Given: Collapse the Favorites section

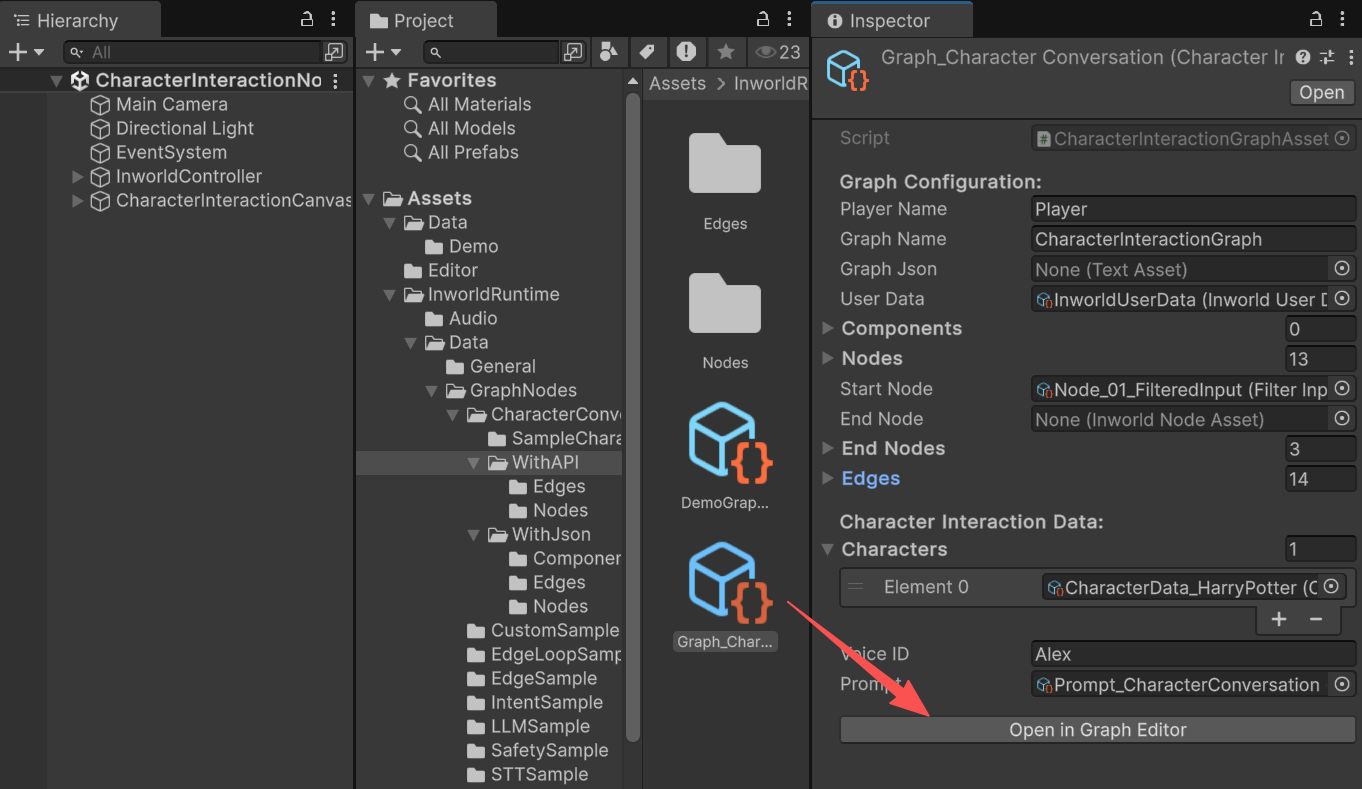Looking at the screenshot, I should tap(368, 81).
